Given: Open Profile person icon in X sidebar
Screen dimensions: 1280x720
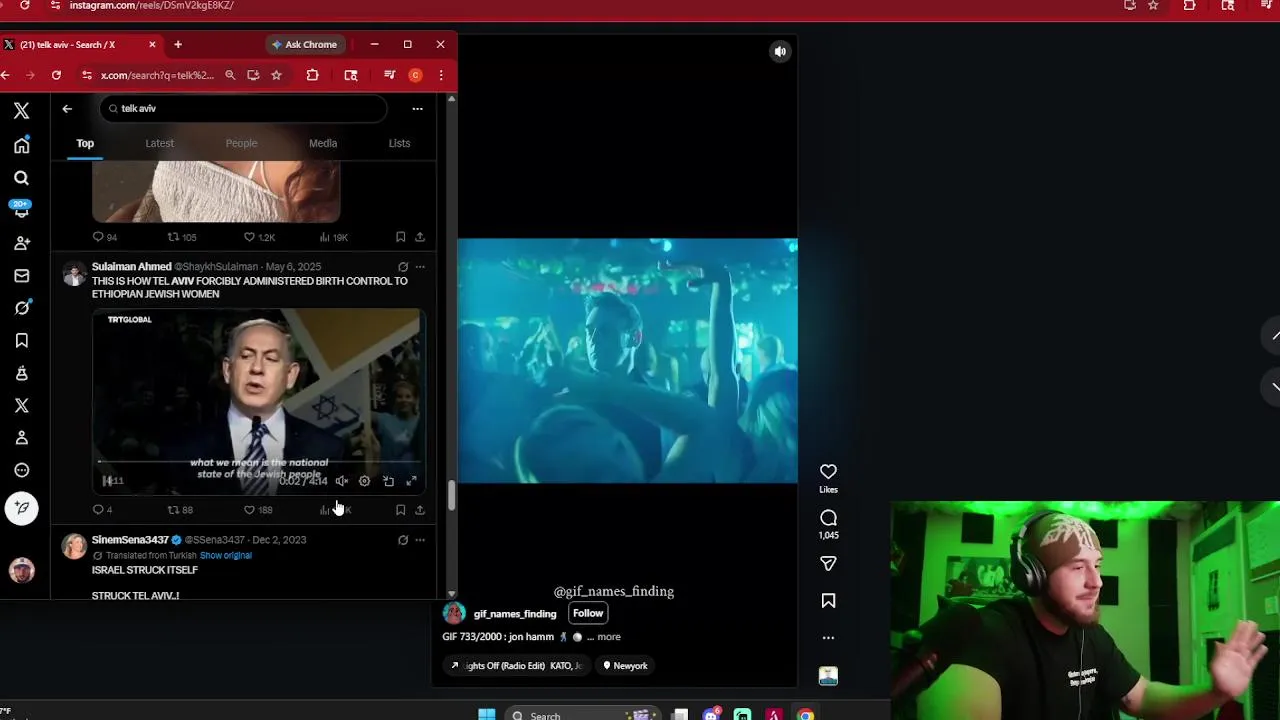Looking at the screenshot, I should click(21, 438).
